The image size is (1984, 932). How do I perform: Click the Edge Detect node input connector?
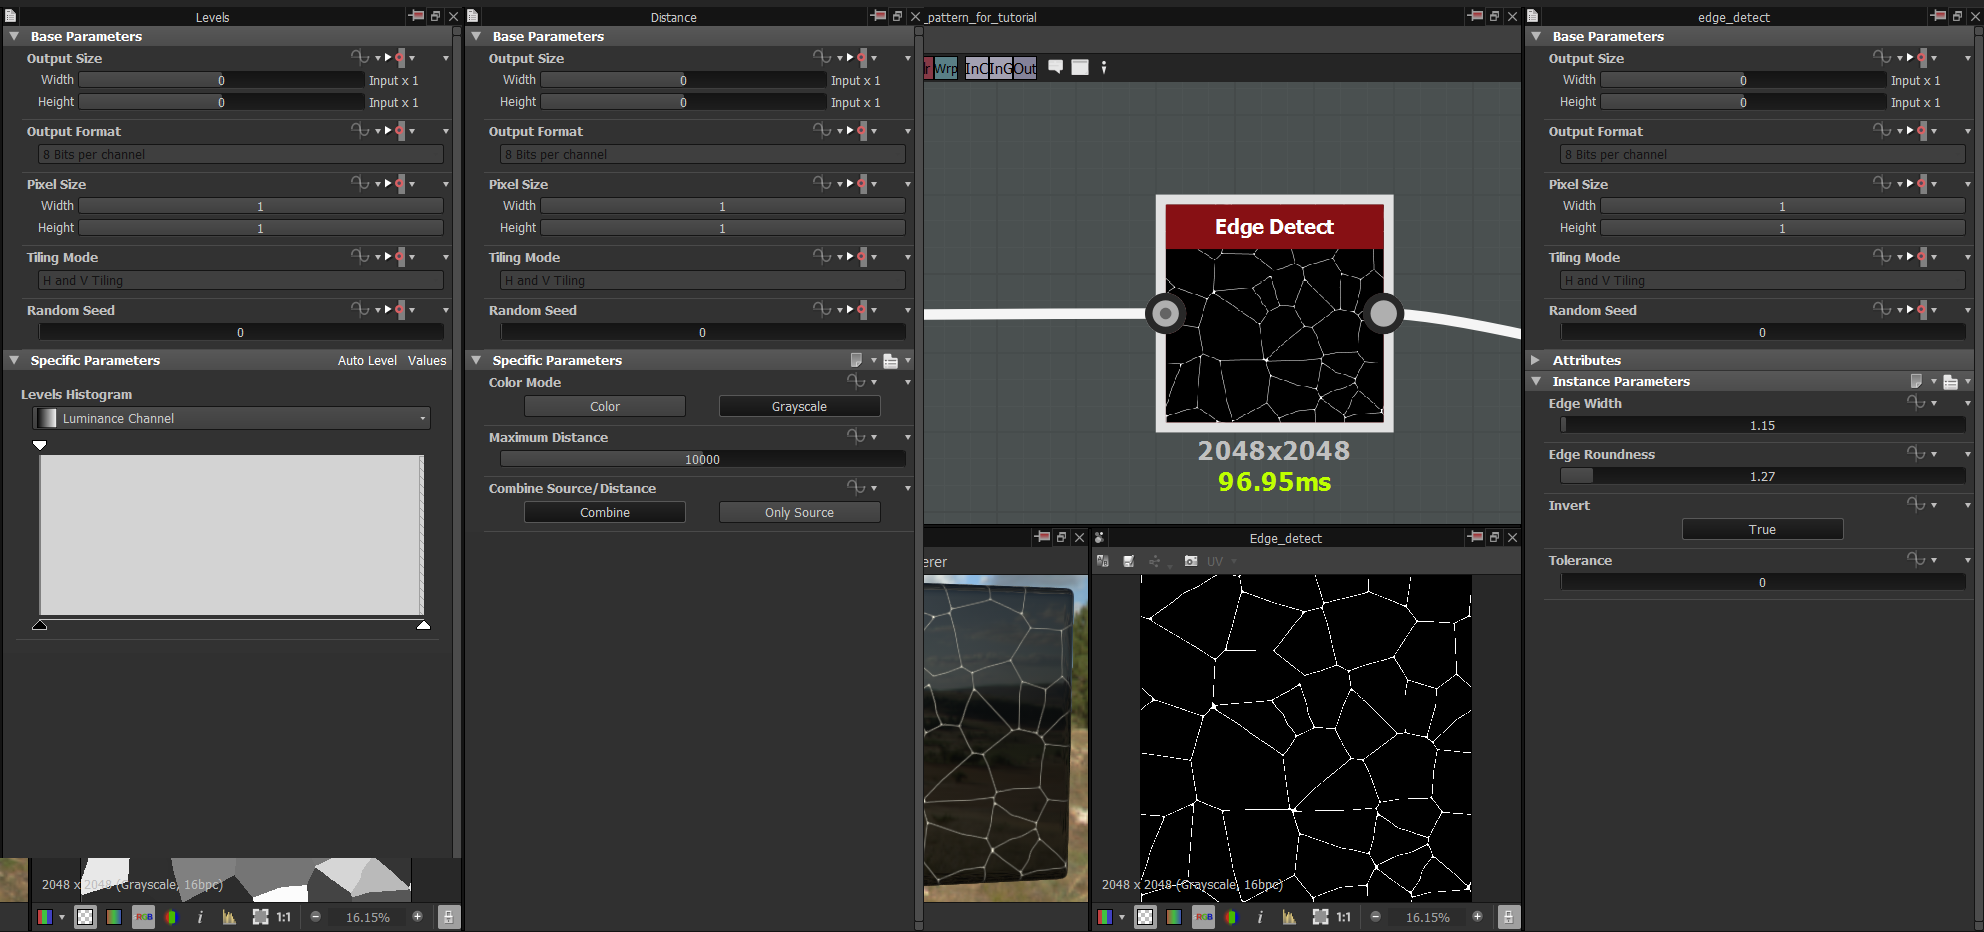pyautogui.click(x=1165, y=313)
